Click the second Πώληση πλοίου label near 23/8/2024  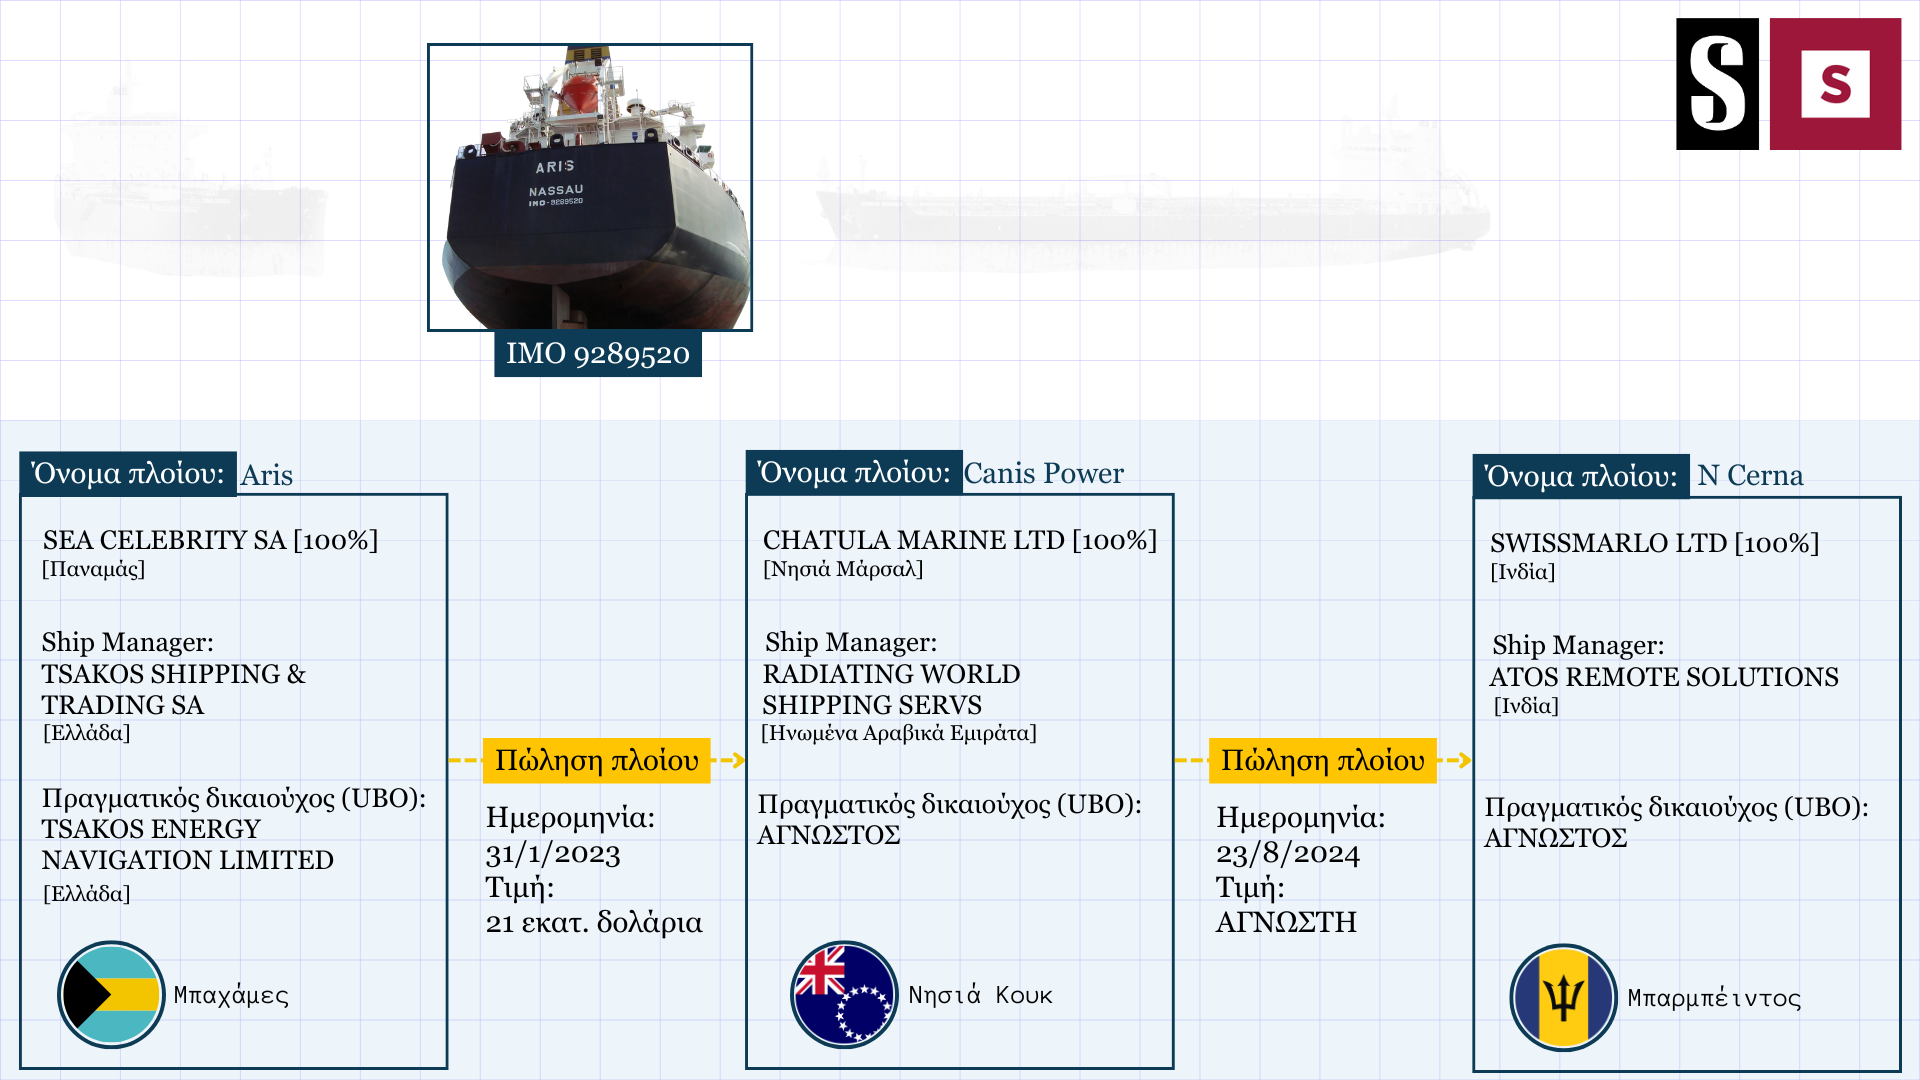[1322, 761]
